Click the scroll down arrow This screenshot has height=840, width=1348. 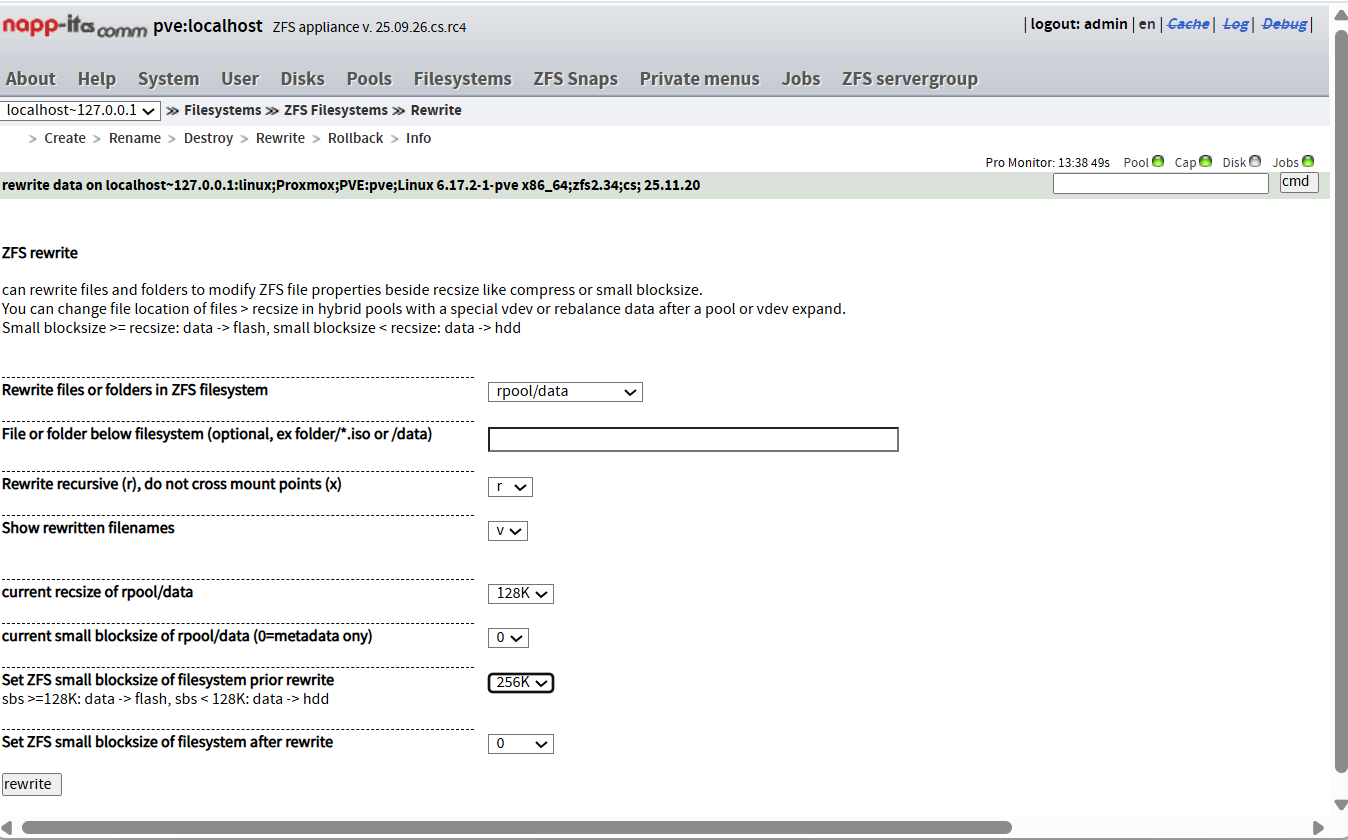coord(1340,804)
